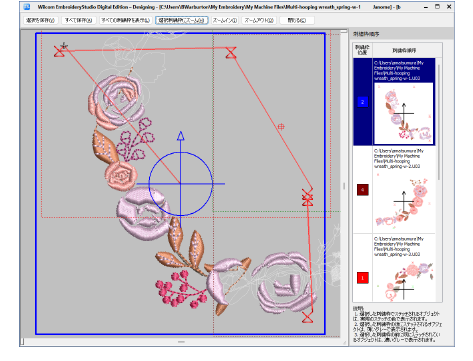This screenshot has height=361, width=473.
Task: Click the blue arrow tip above hoop center
Action: 181,136
